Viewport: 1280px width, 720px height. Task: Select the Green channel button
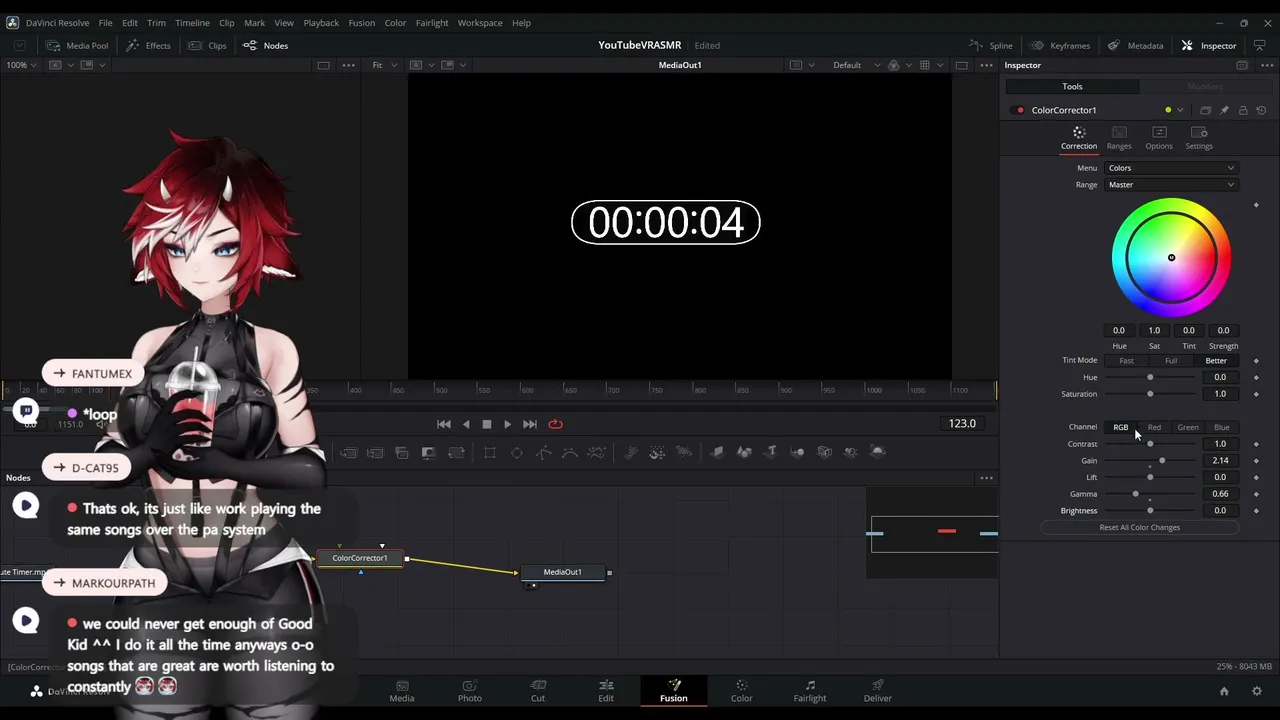coord(1188,427)
